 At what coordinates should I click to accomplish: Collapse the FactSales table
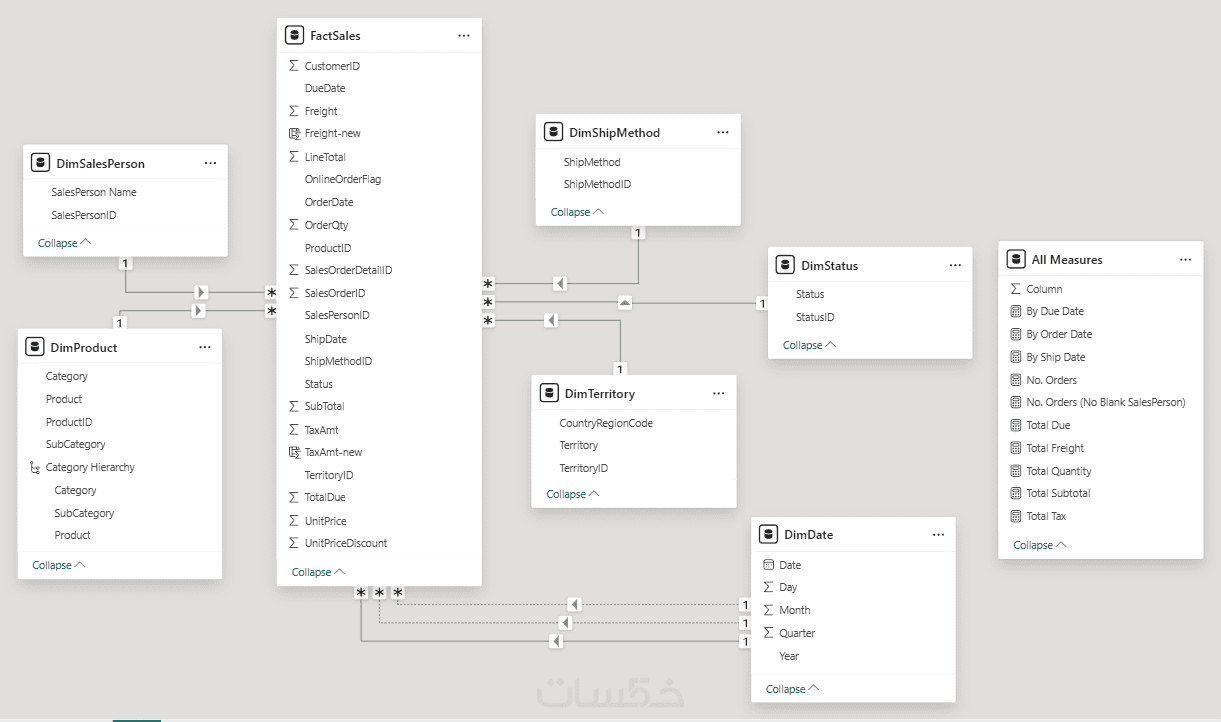pyautogui.click(x=318, y=572)
